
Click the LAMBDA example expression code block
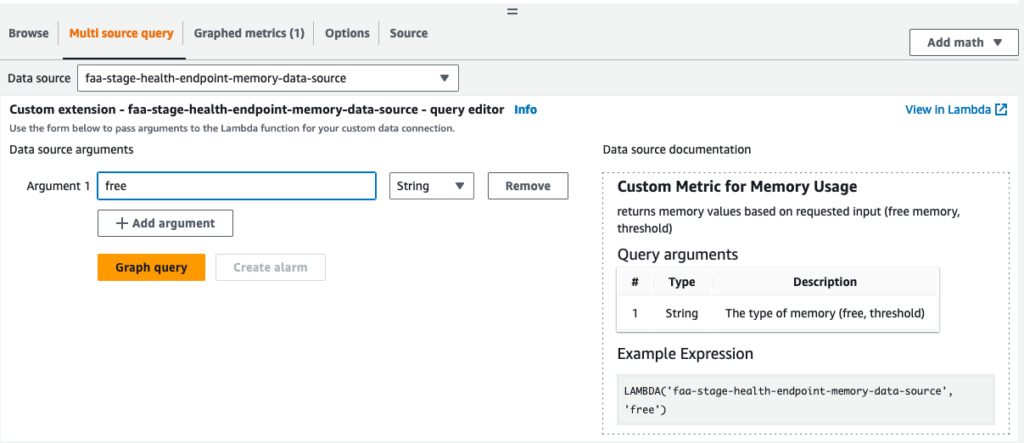click(806, 400)
